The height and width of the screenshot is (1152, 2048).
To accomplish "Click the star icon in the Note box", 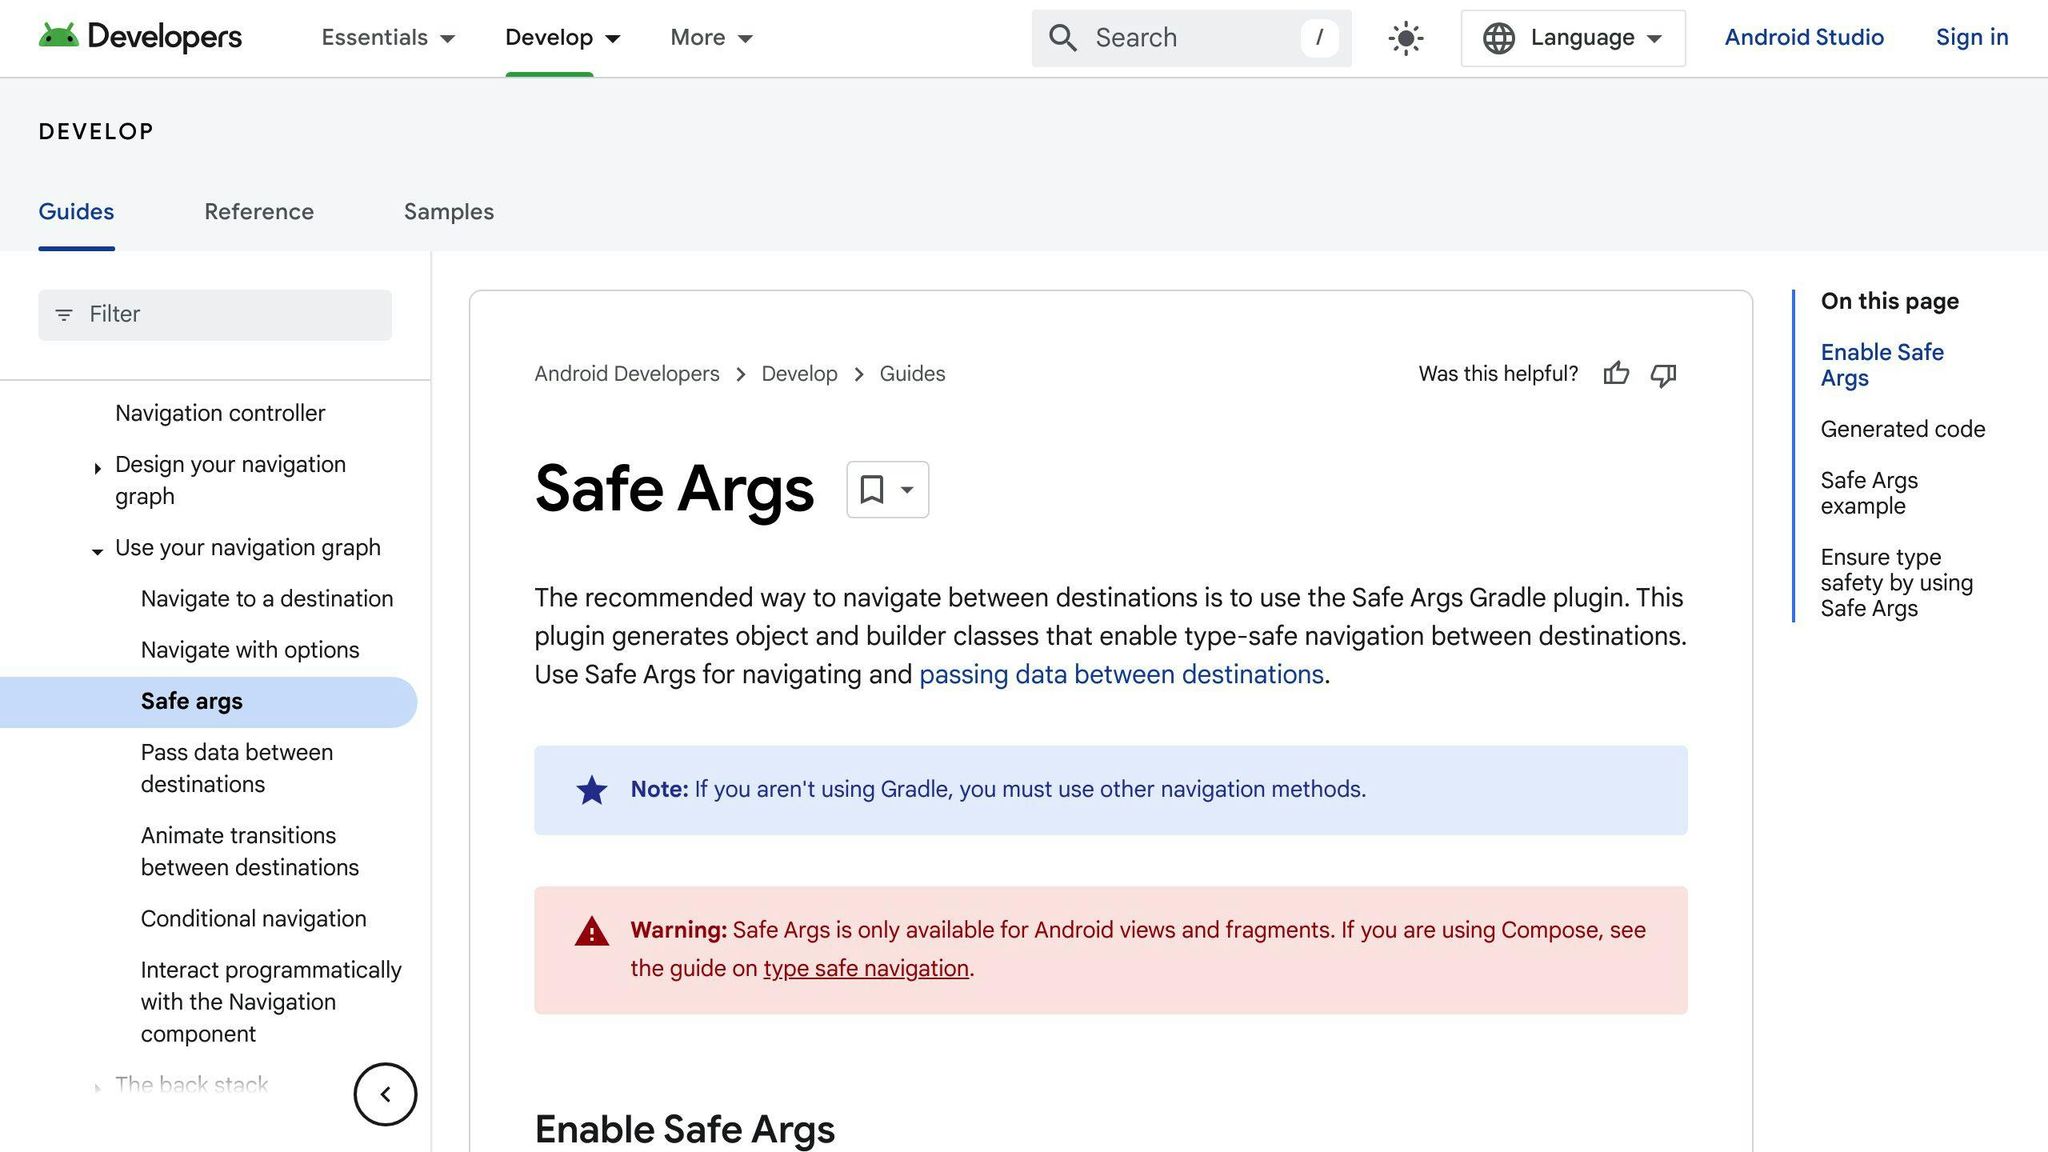I will (x=591, y=789).
